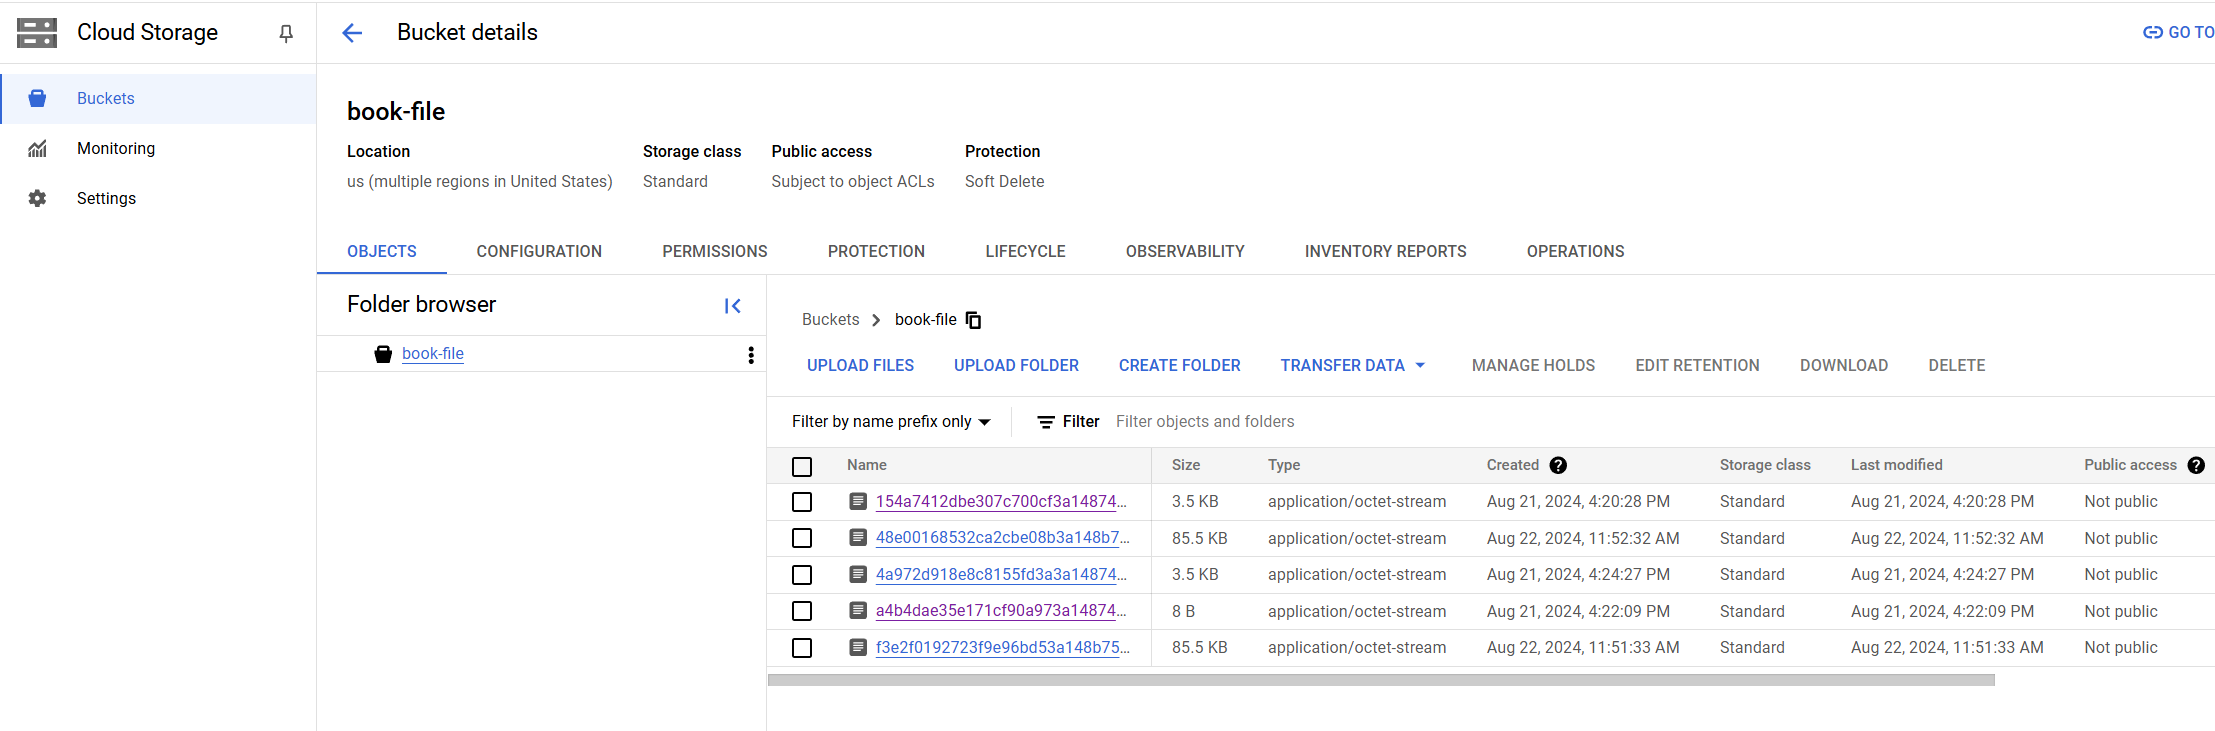Screen dimensions: 2215x731
Task: Open the Transfer Data dropdown
Action: (x=1353, y=366)
